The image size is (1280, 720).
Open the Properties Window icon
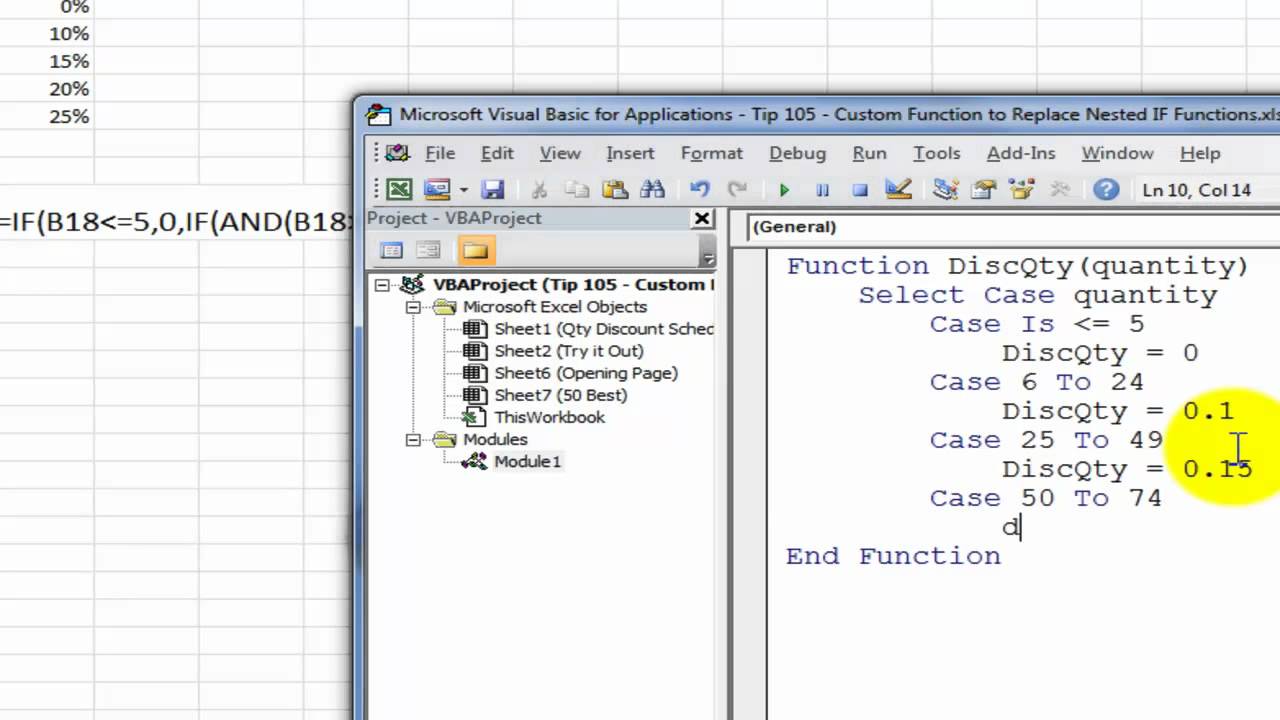983,189
